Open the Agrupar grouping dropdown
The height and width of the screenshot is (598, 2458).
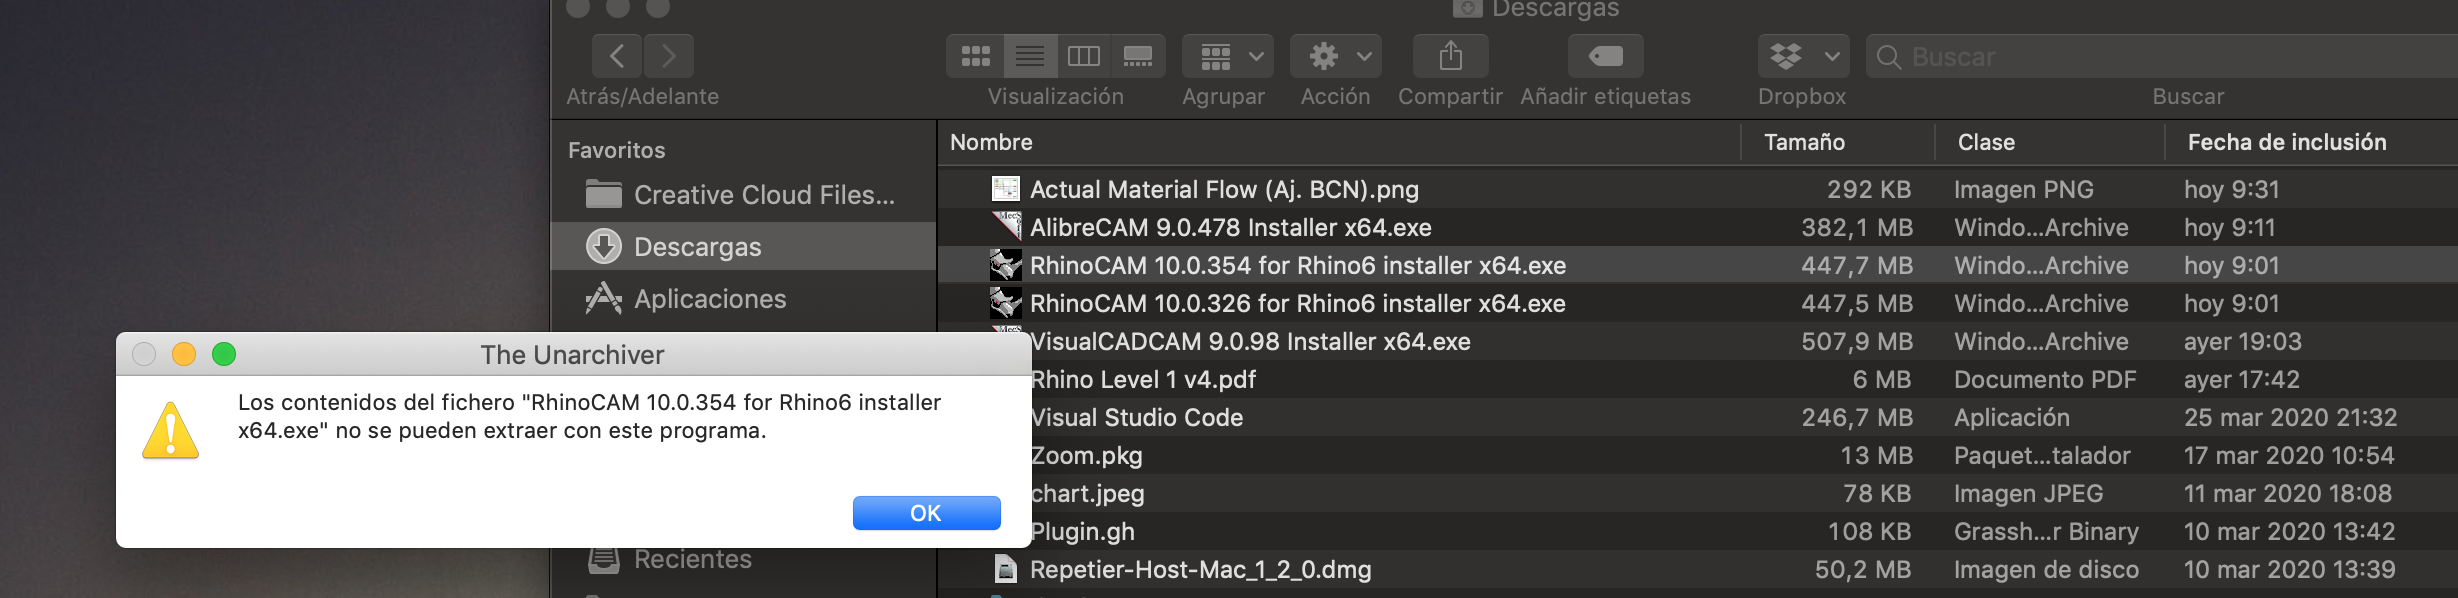click(1228, 56)
